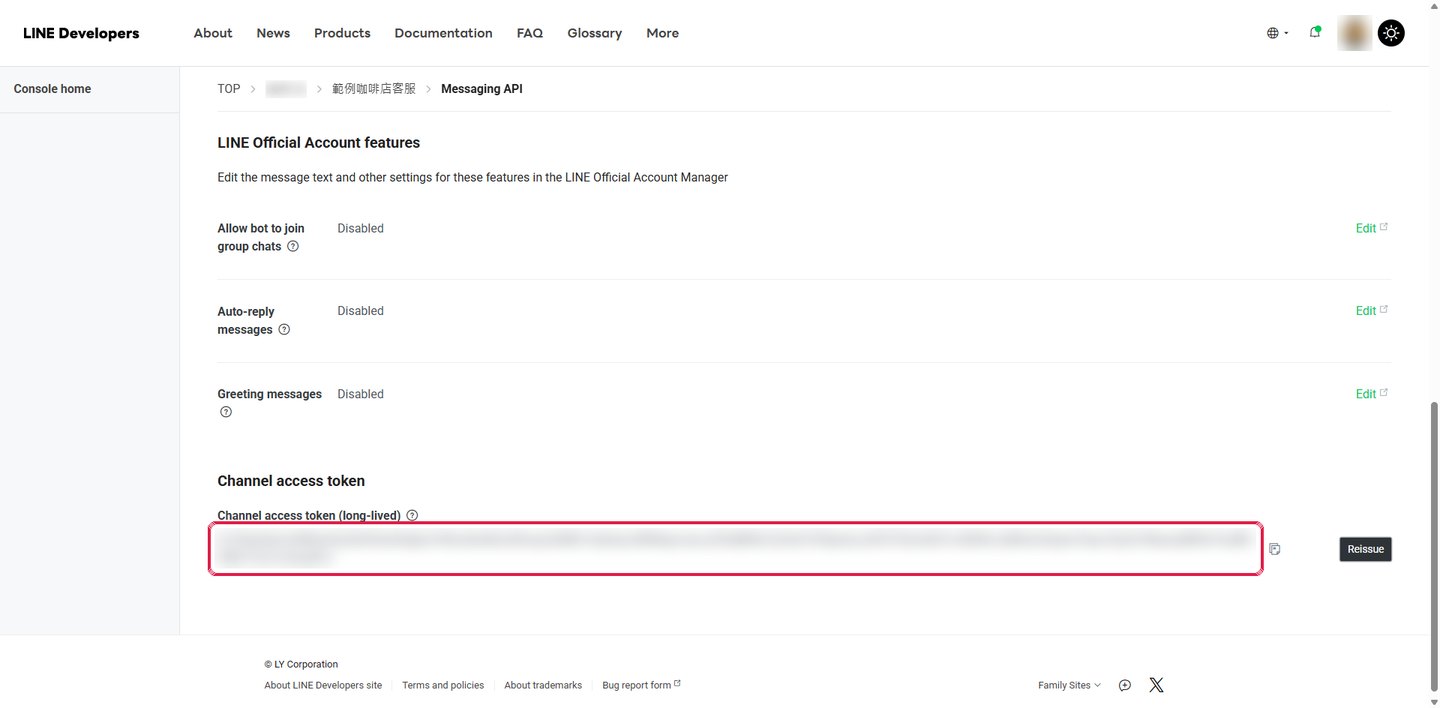Show help for Auto-reply messages
Image resolution: width=1440 pixels, height=708 pixels.
(284, 329)
